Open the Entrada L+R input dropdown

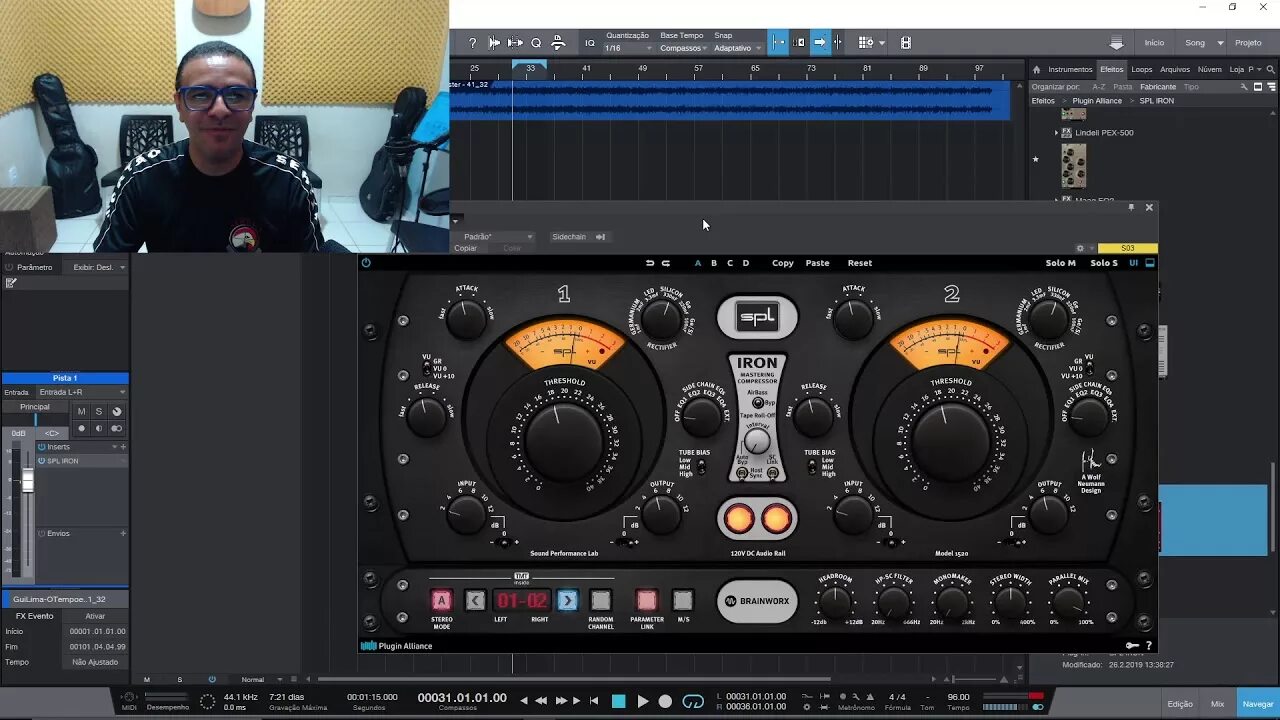tap(83, 392)
